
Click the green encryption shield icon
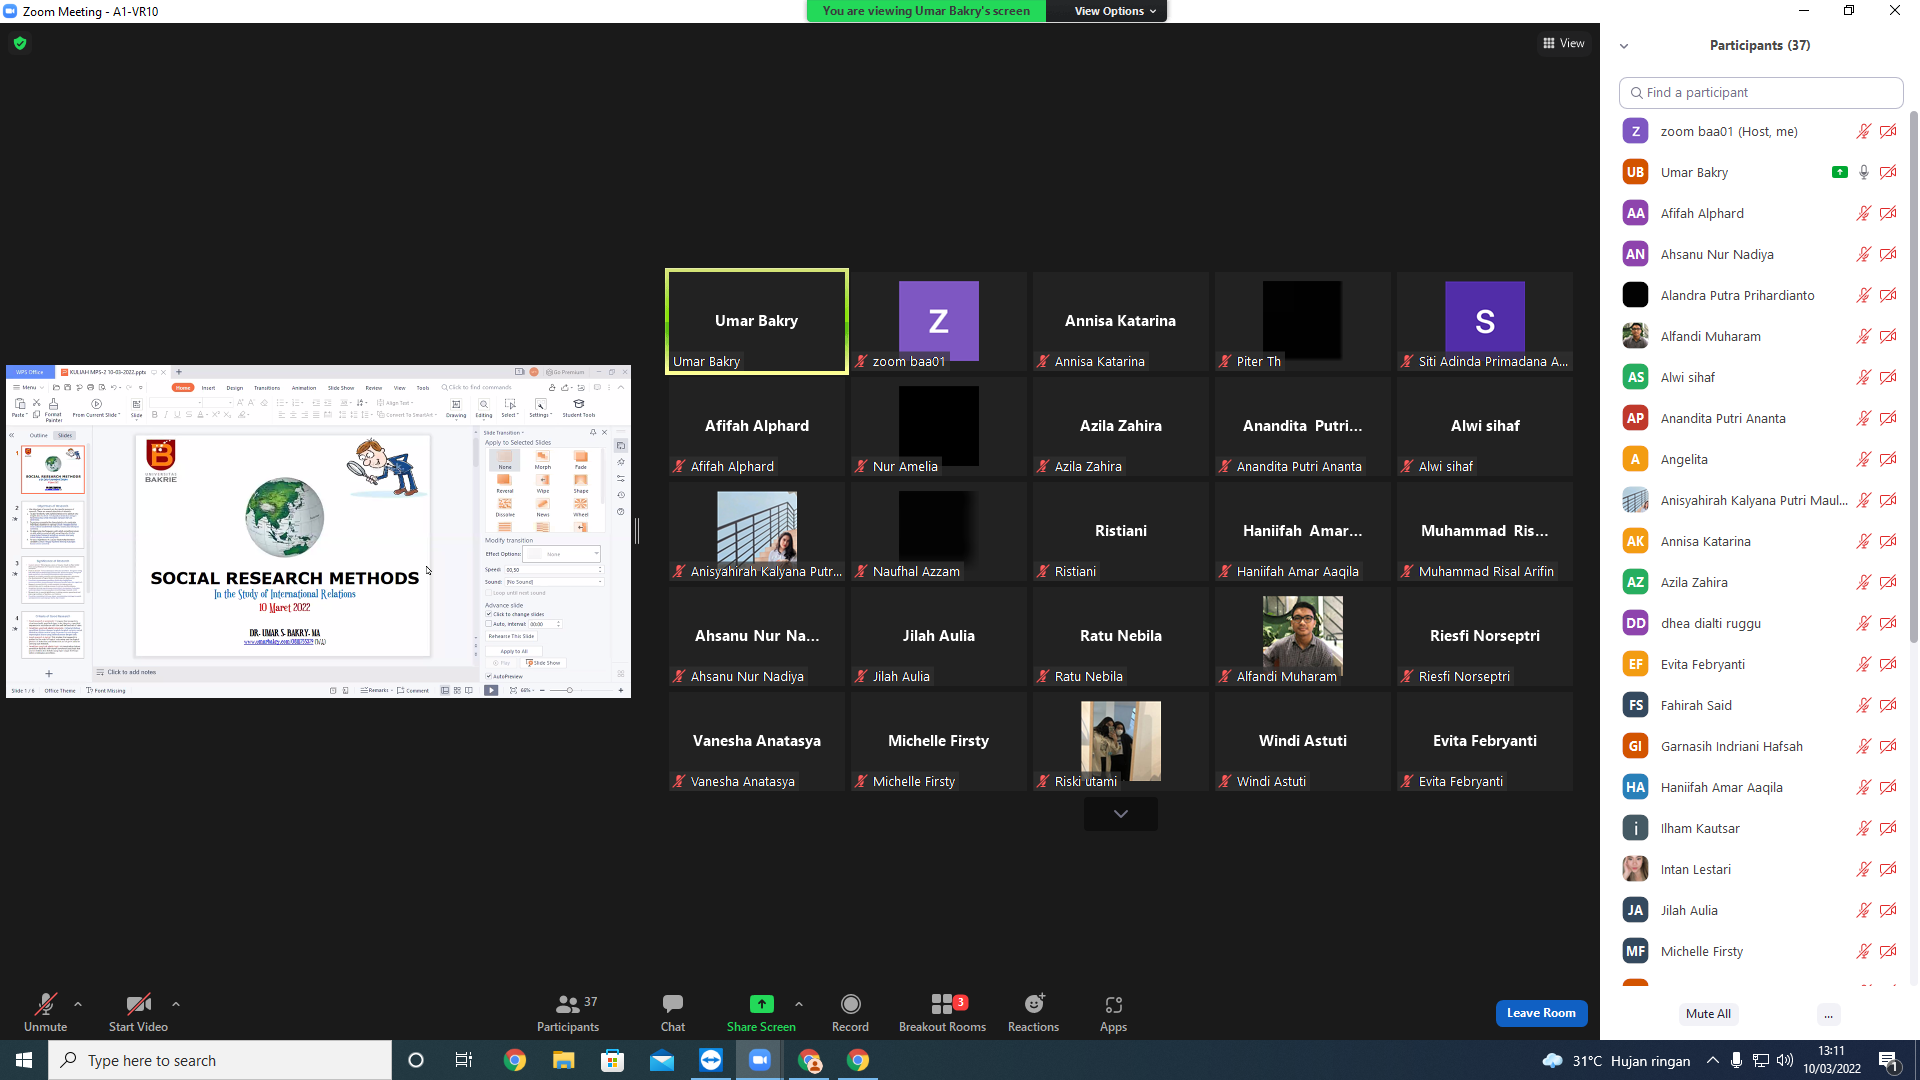coord(20,43)
